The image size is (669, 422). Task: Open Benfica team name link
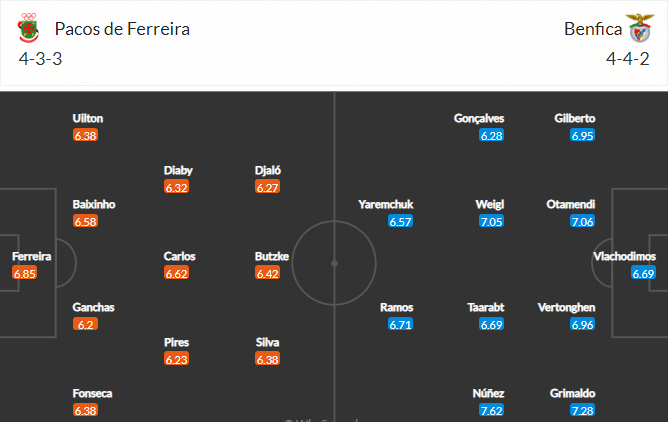593,29
